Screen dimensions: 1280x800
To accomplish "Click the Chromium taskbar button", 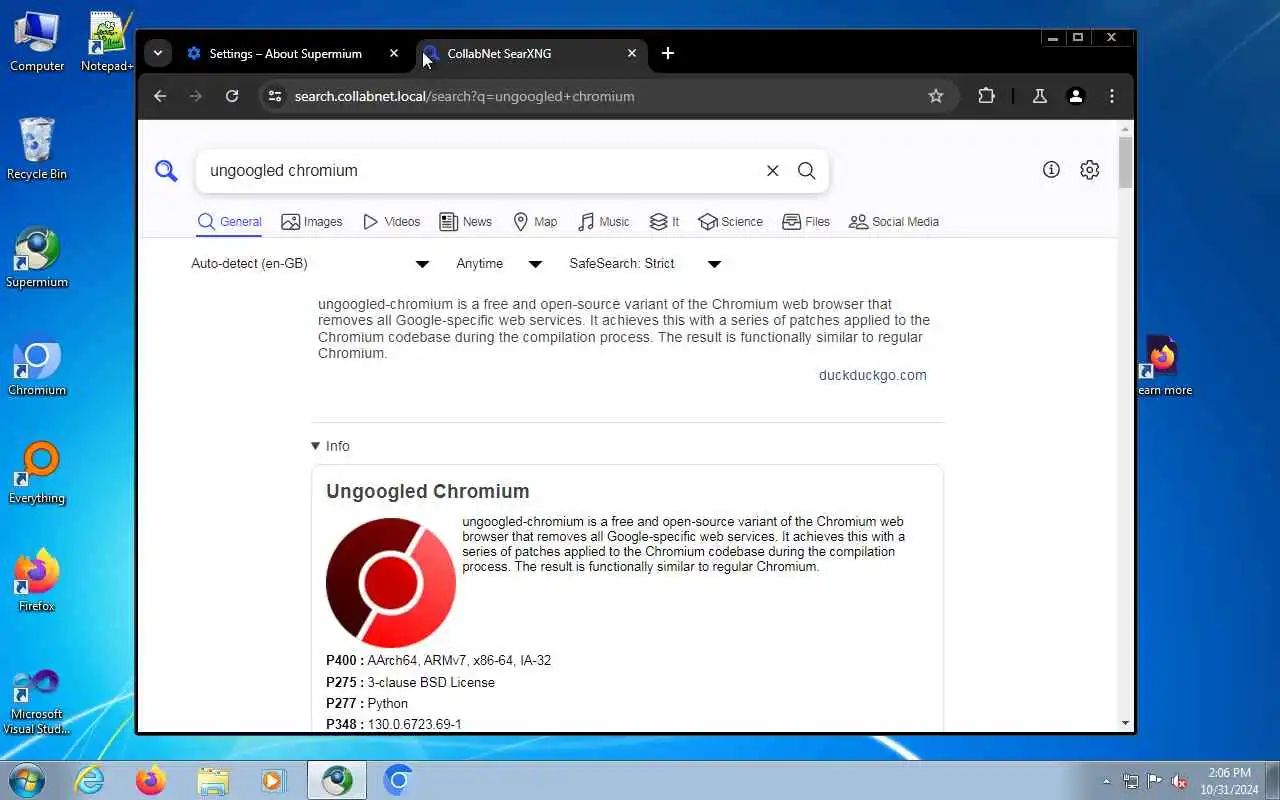I will click(398, 780).
